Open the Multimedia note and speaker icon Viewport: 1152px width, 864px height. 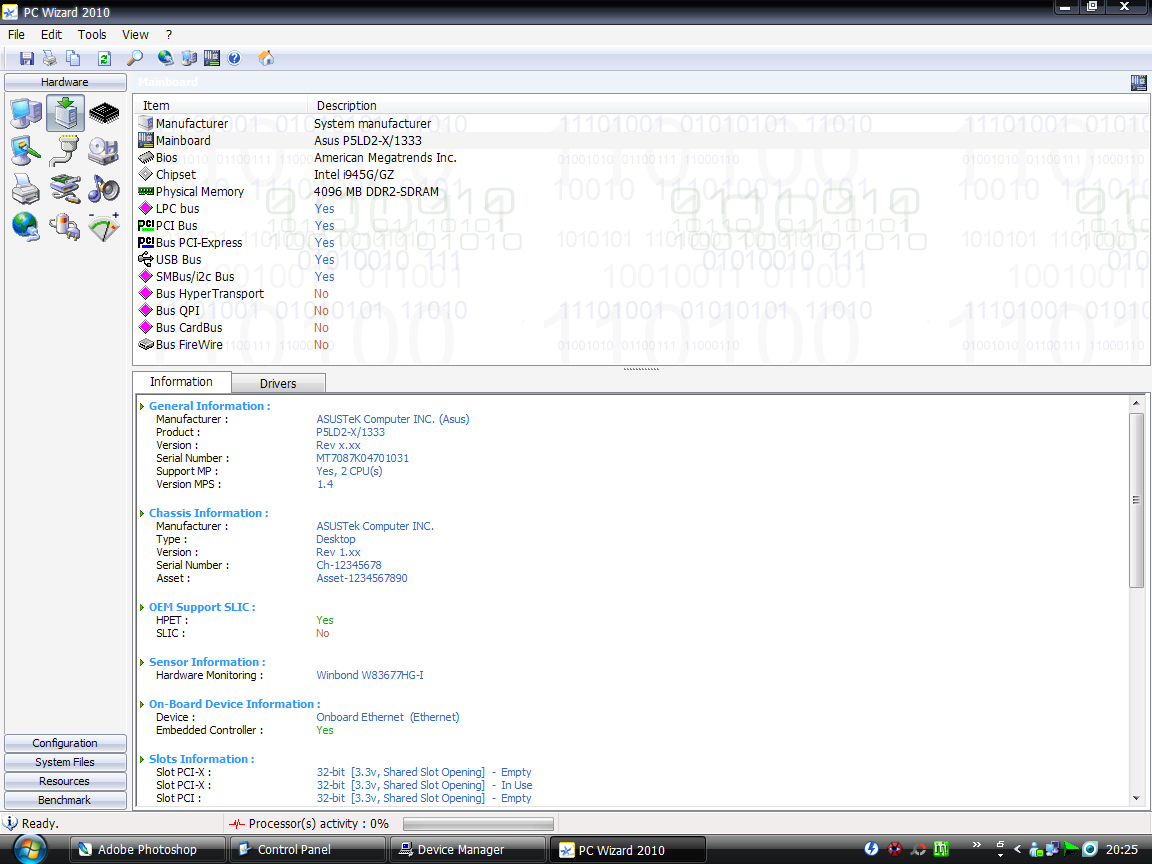[x=104, y=189]
